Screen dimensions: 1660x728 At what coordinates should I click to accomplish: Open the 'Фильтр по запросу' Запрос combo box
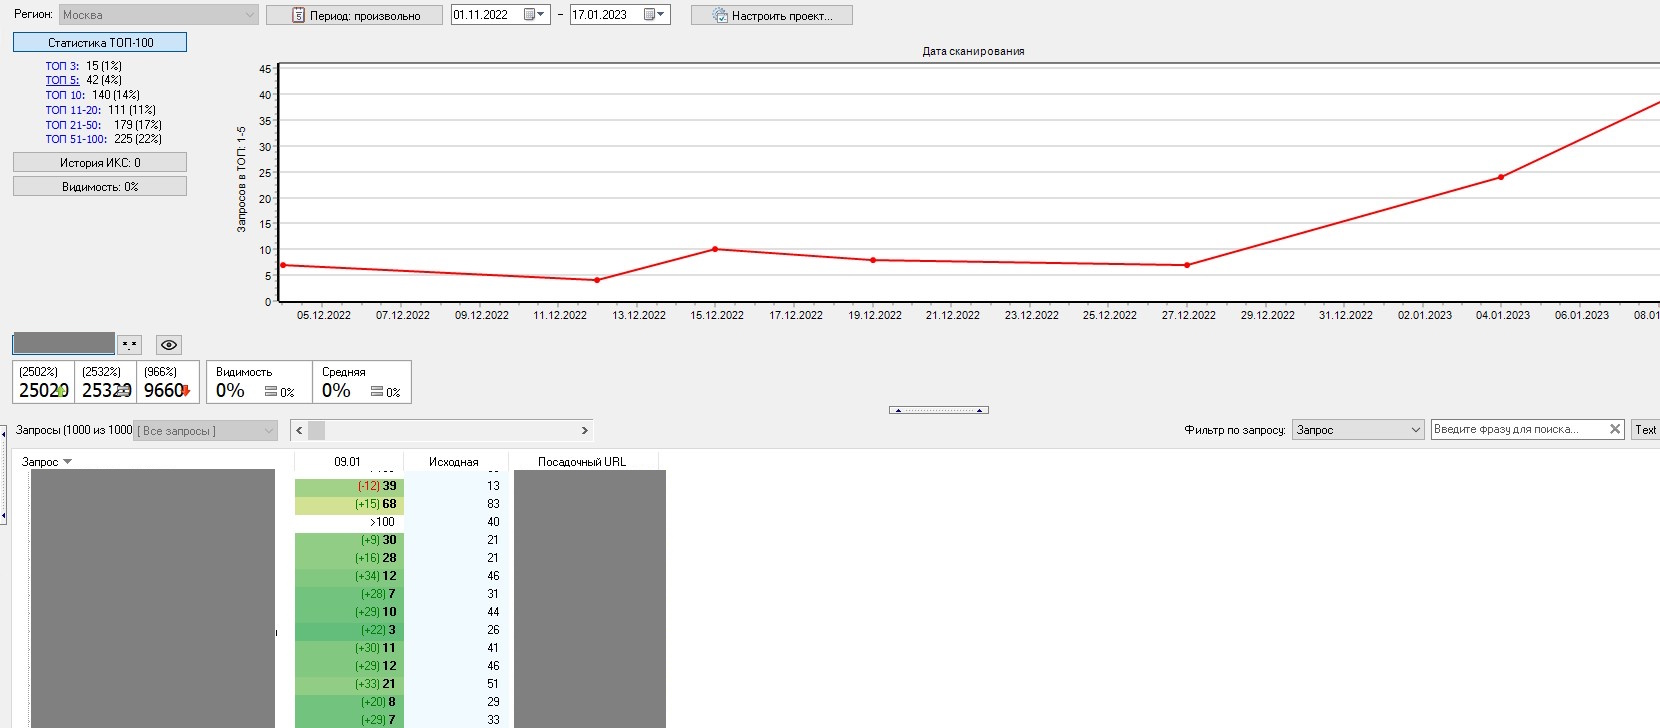(1358, 430)
